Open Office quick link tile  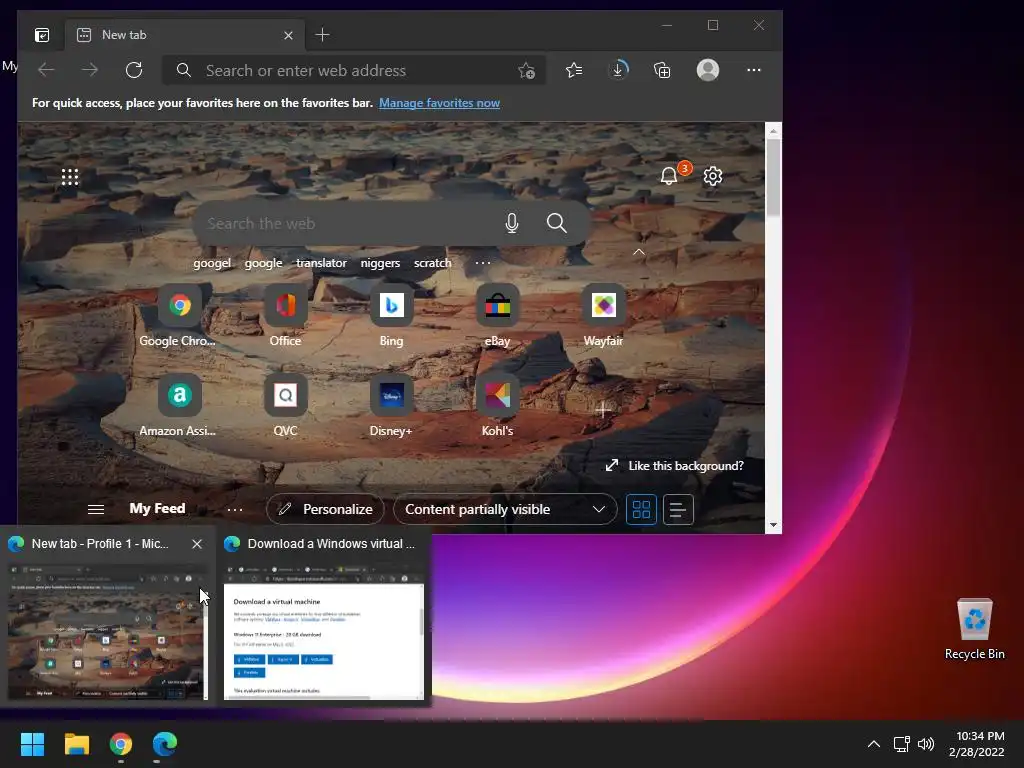click(x=285, y=316)
